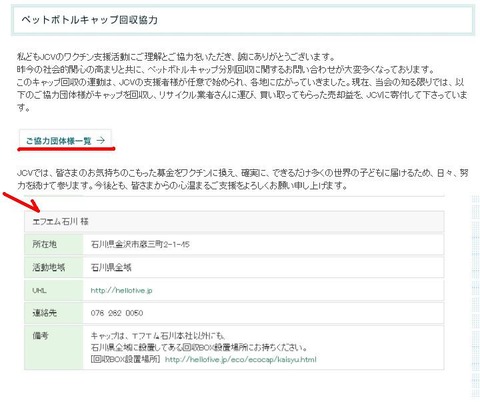Click the remark line starting キャップは

[x=159, y=335]
